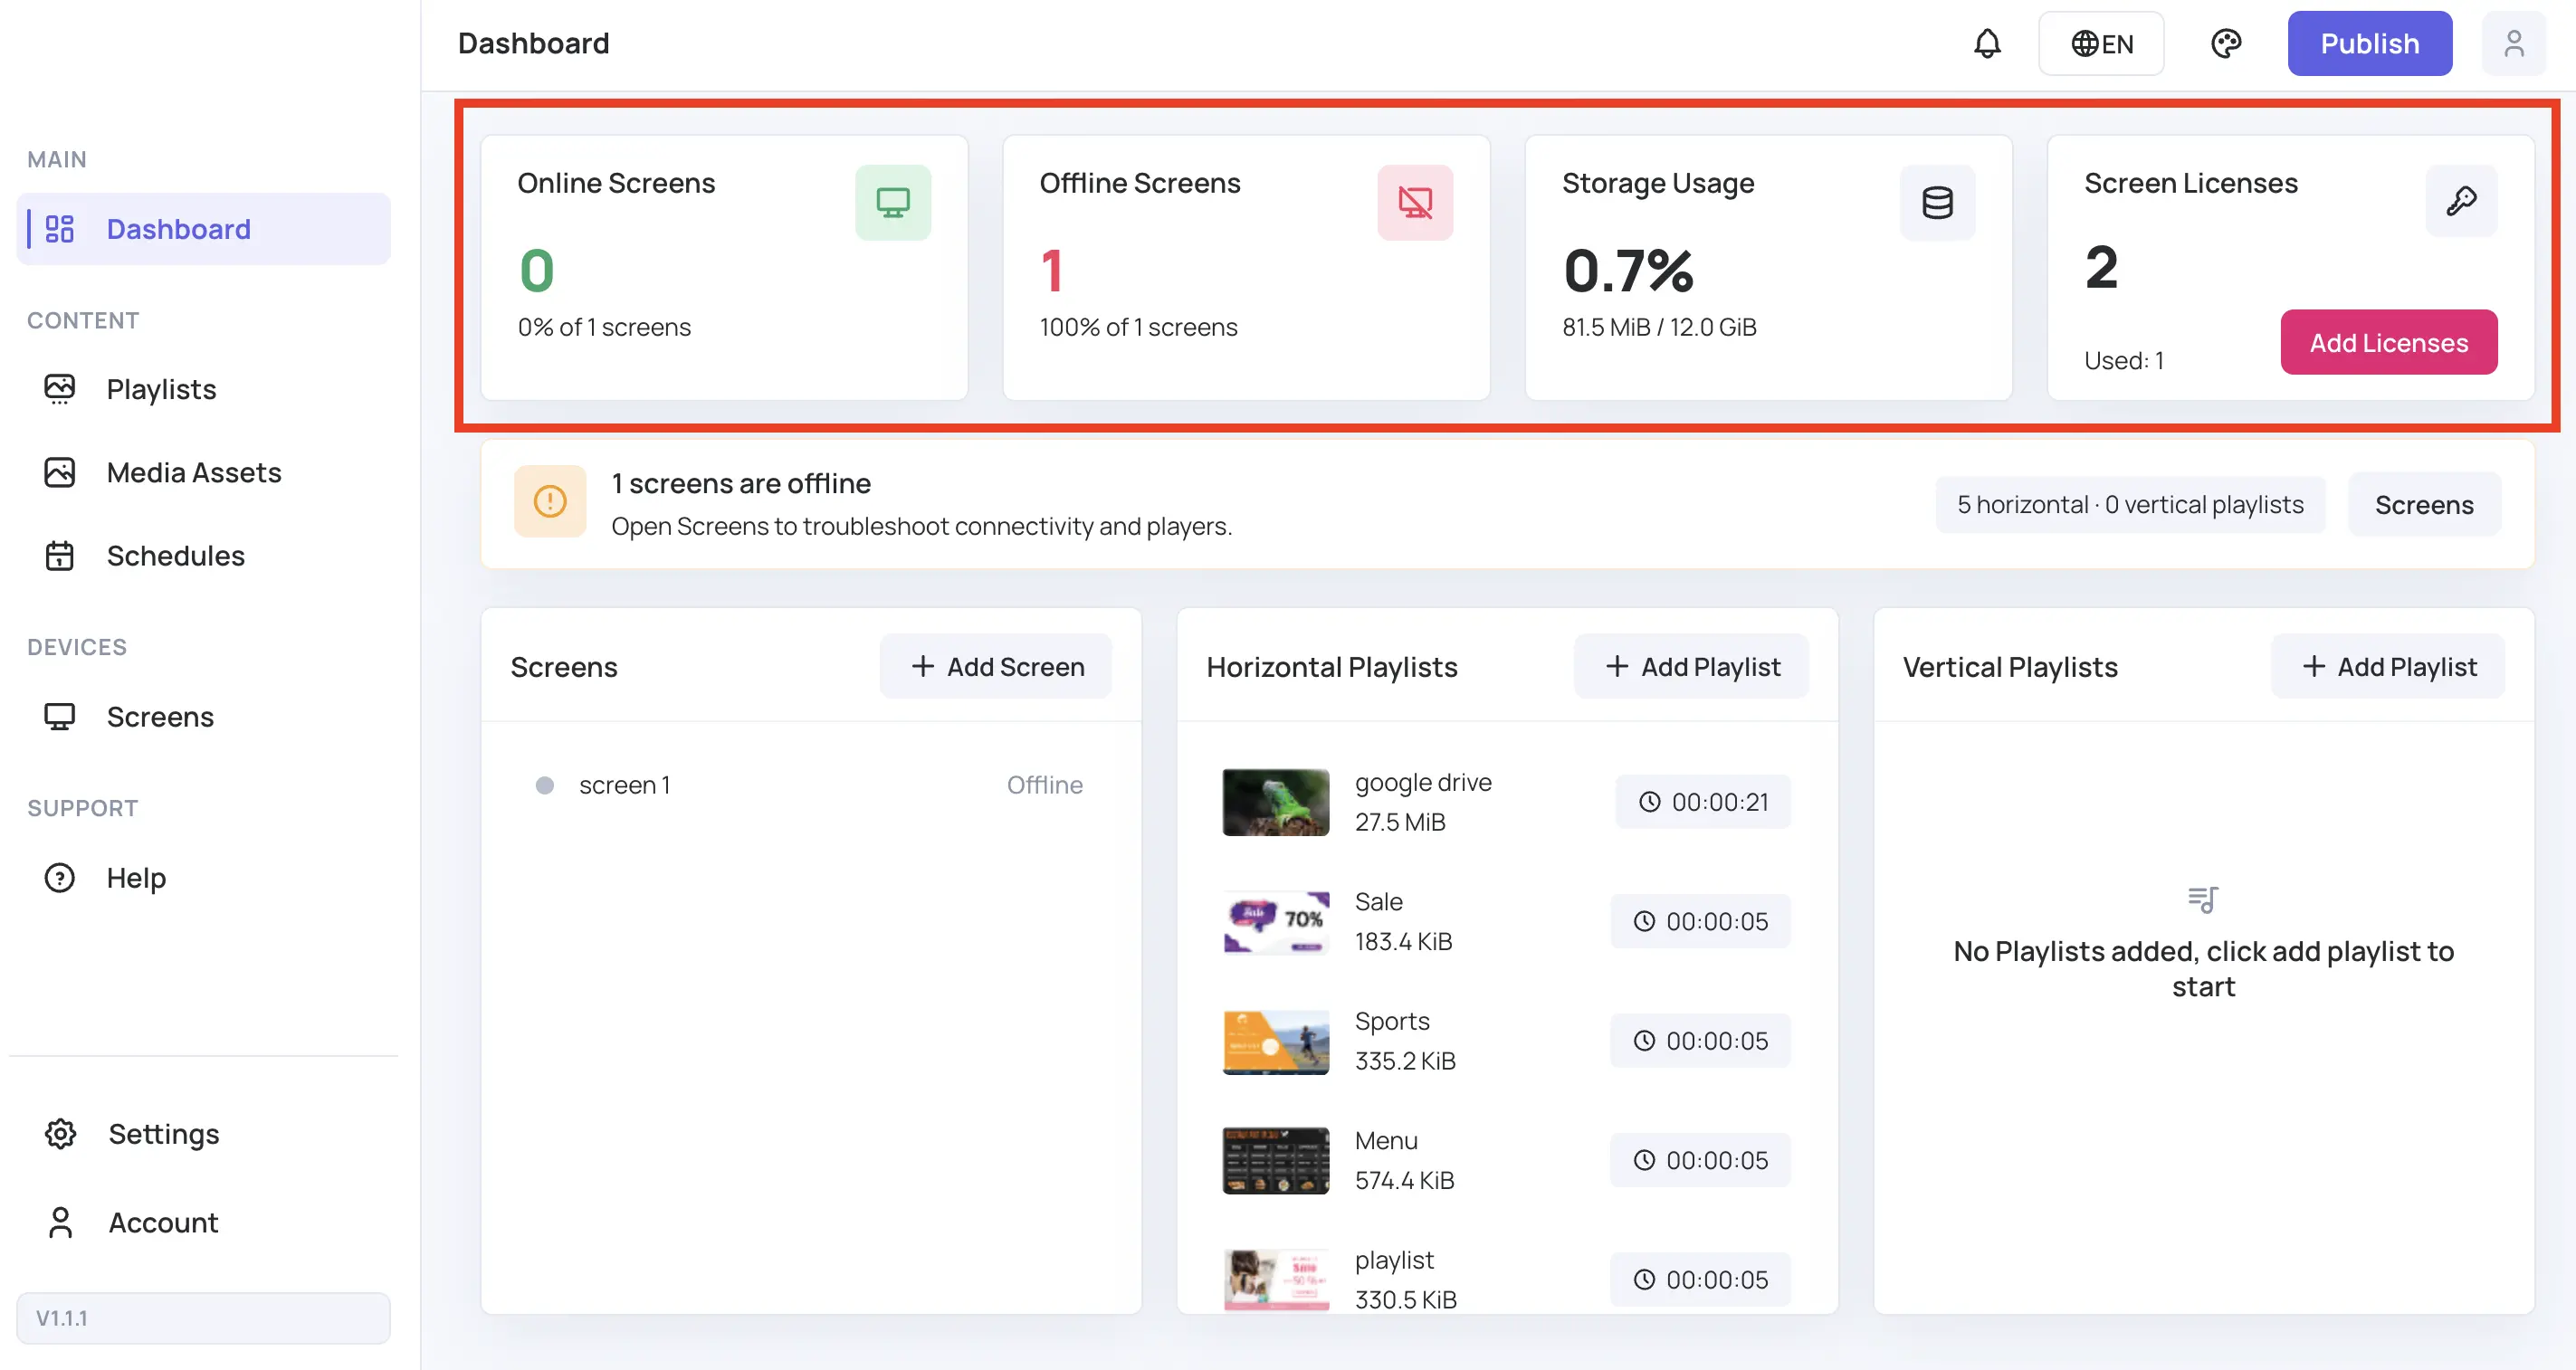
Task: Open the Sports playlist thumbnail
Action: click(1276, 1041)
